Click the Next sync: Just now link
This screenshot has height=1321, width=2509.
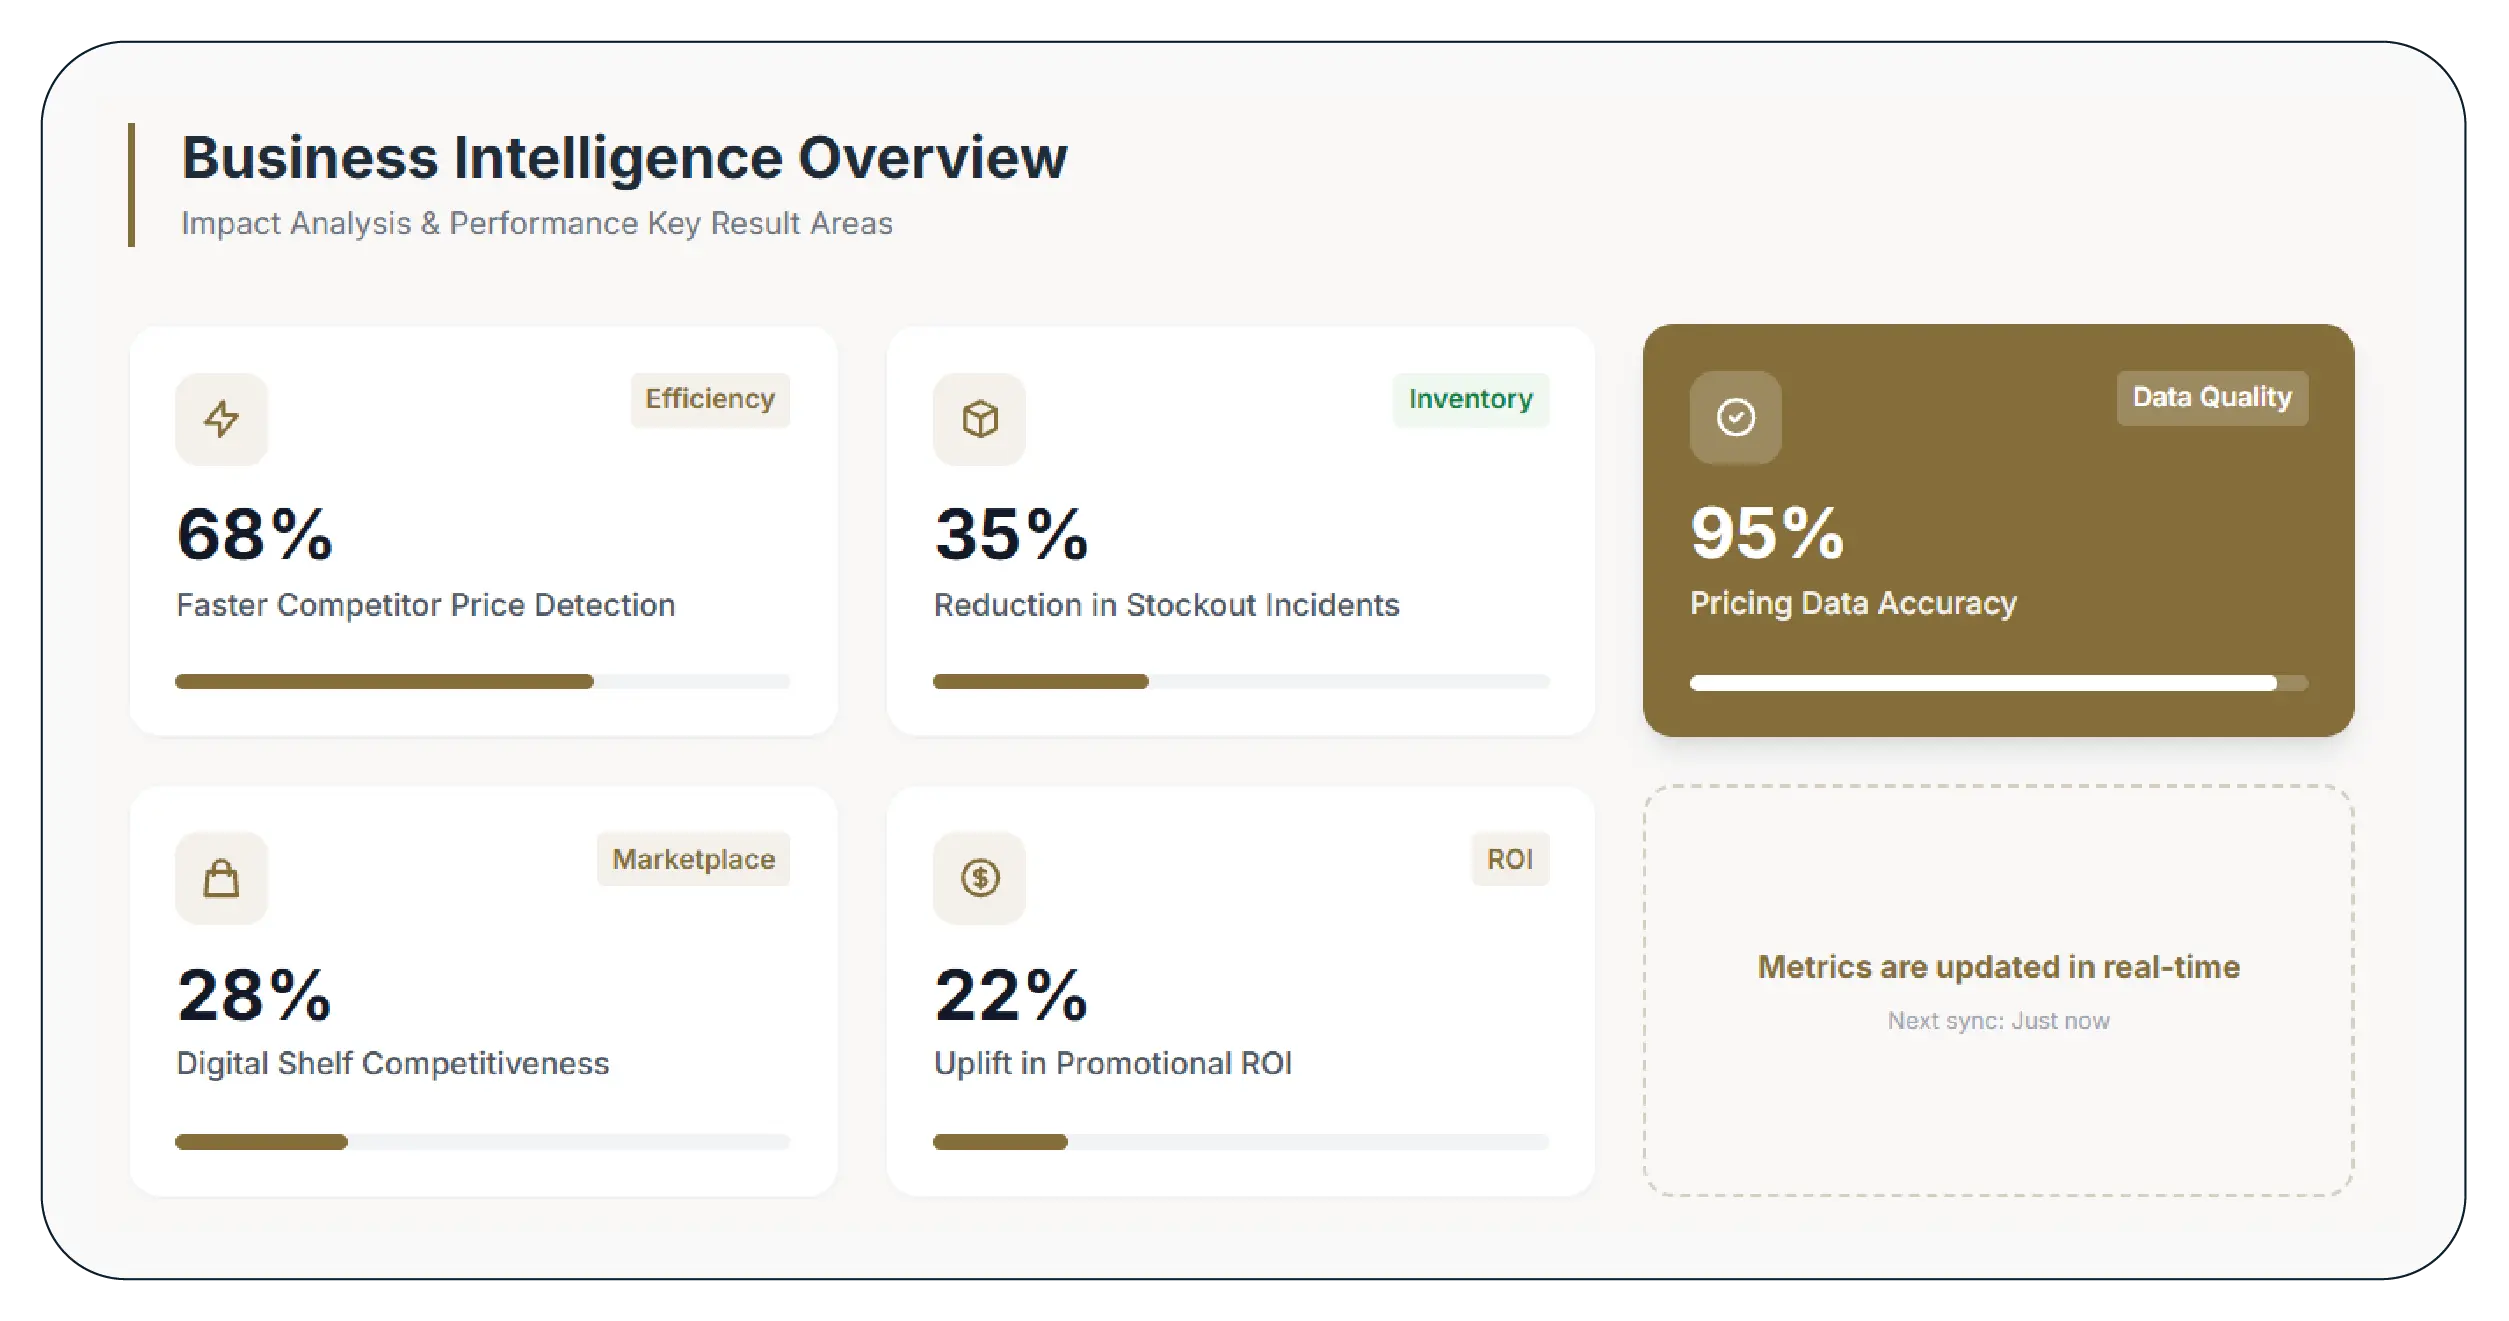click(2000, 1020)
